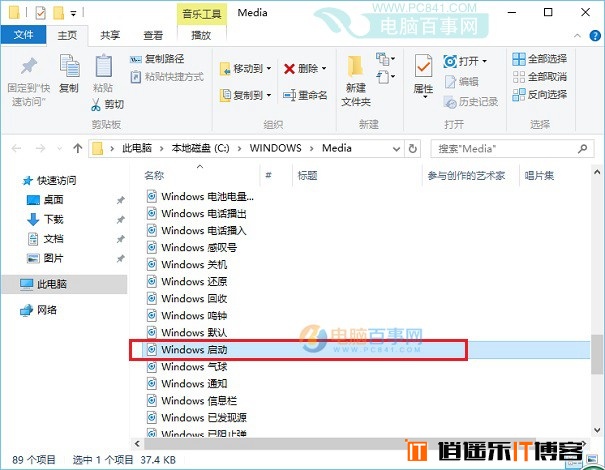
Task: Go forward with the Forward arrow
Action: point(40,149)
